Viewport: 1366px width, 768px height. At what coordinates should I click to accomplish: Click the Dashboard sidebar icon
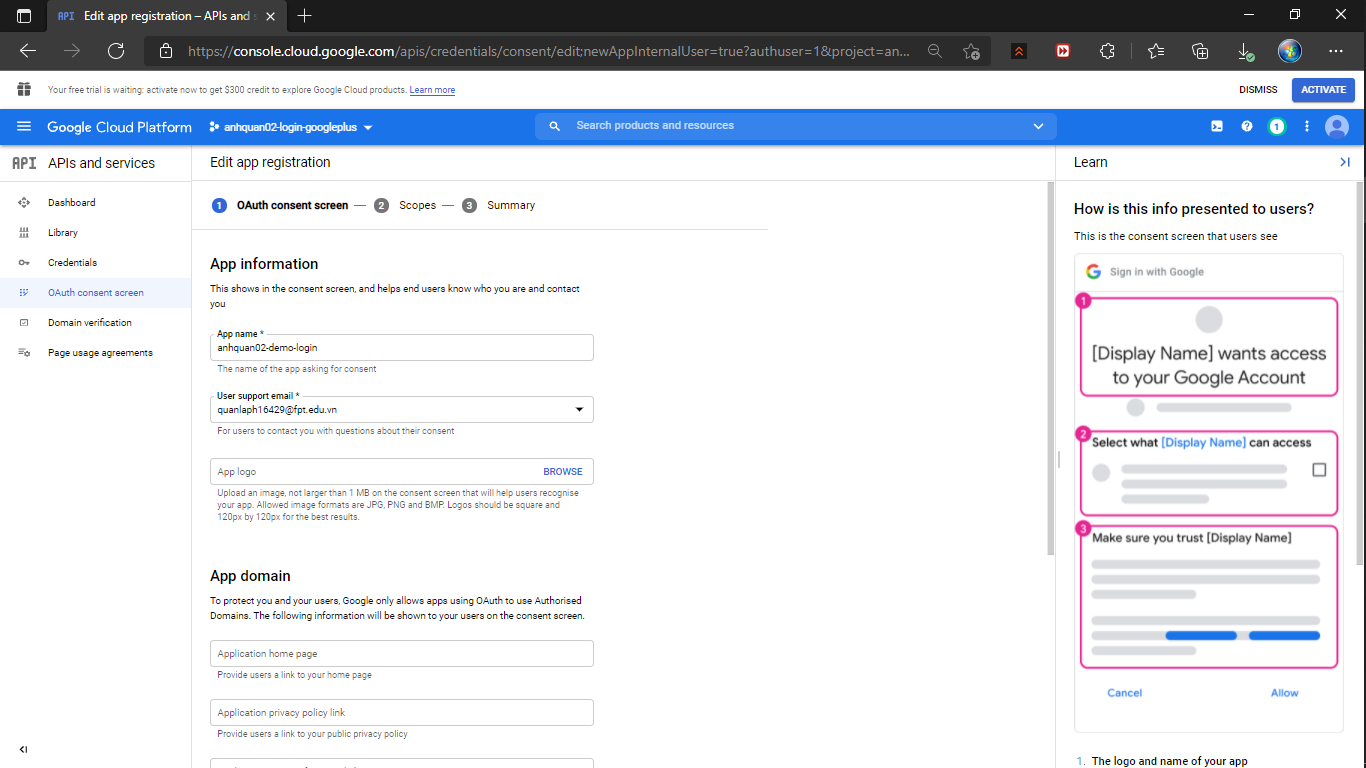click(24, 203)
